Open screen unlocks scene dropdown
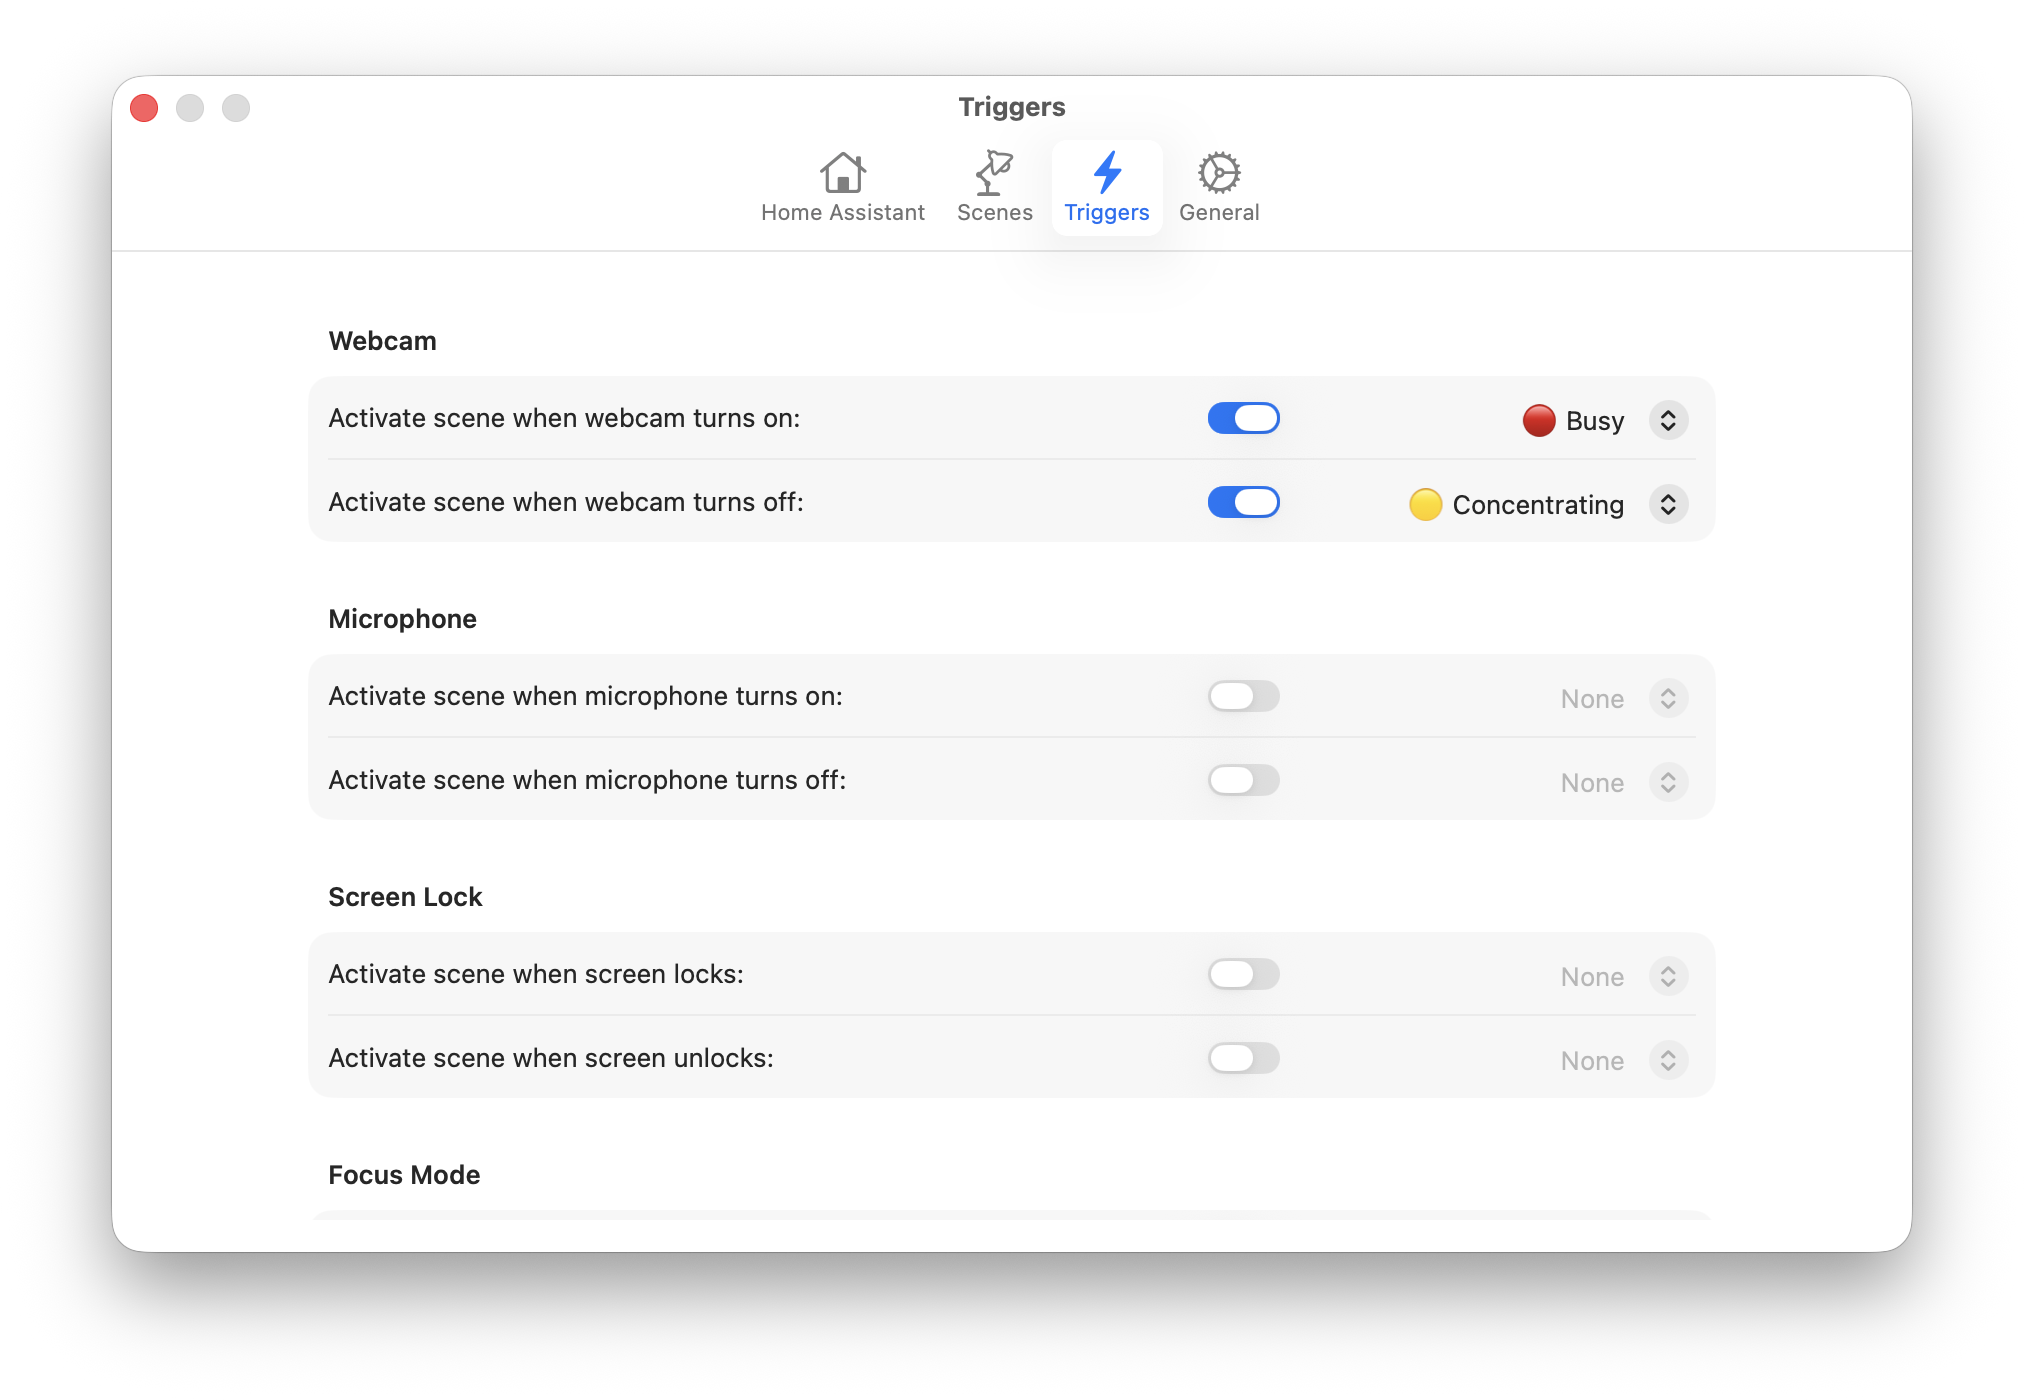This screenshot has height=1400, width=2024. 1668,1061
